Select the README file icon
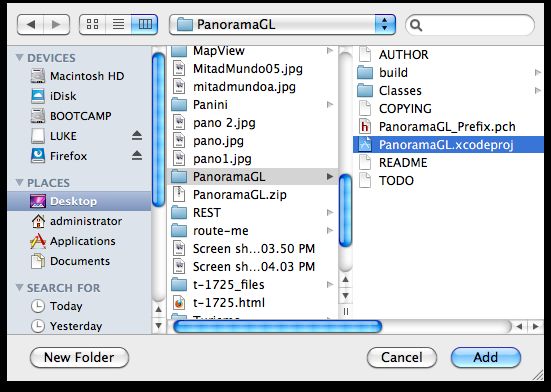Screen dimensions: 551x392 click(365, 163)
